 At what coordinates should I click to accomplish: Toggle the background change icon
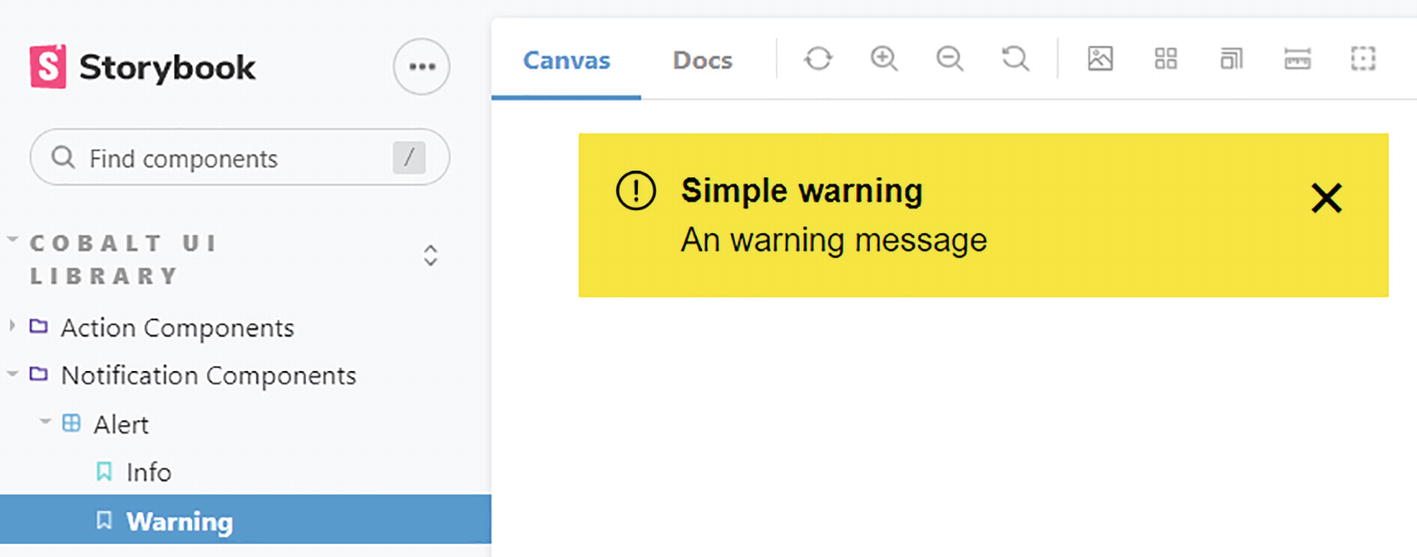(x=1100, y=60)
